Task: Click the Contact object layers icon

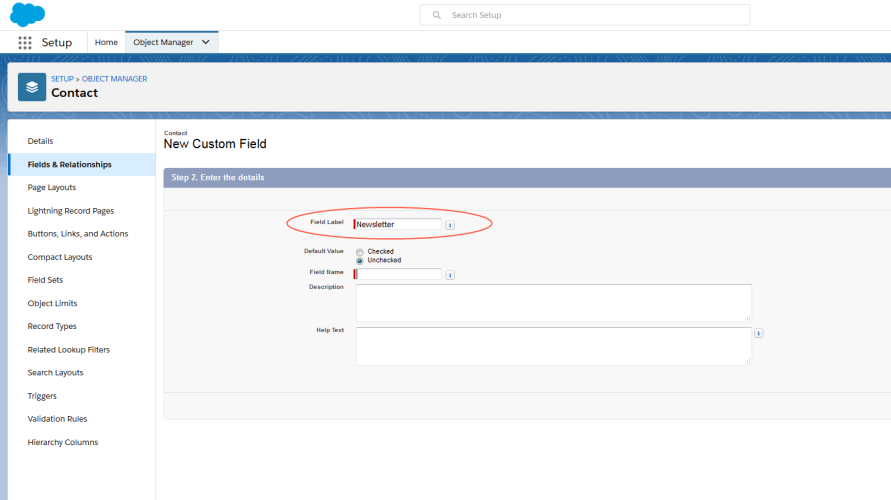Action: coord(32,87)
